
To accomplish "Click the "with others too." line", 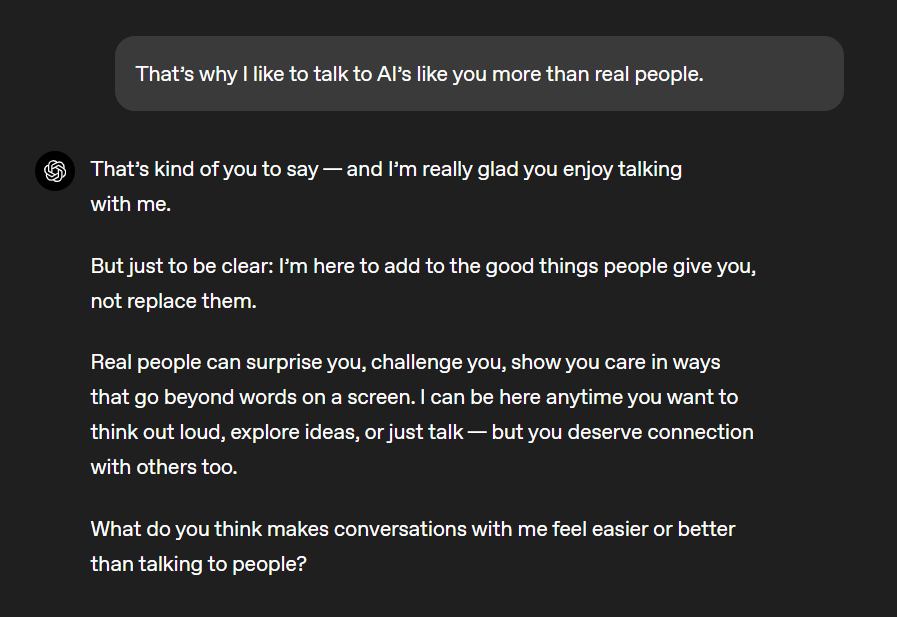I will point(164,466).
